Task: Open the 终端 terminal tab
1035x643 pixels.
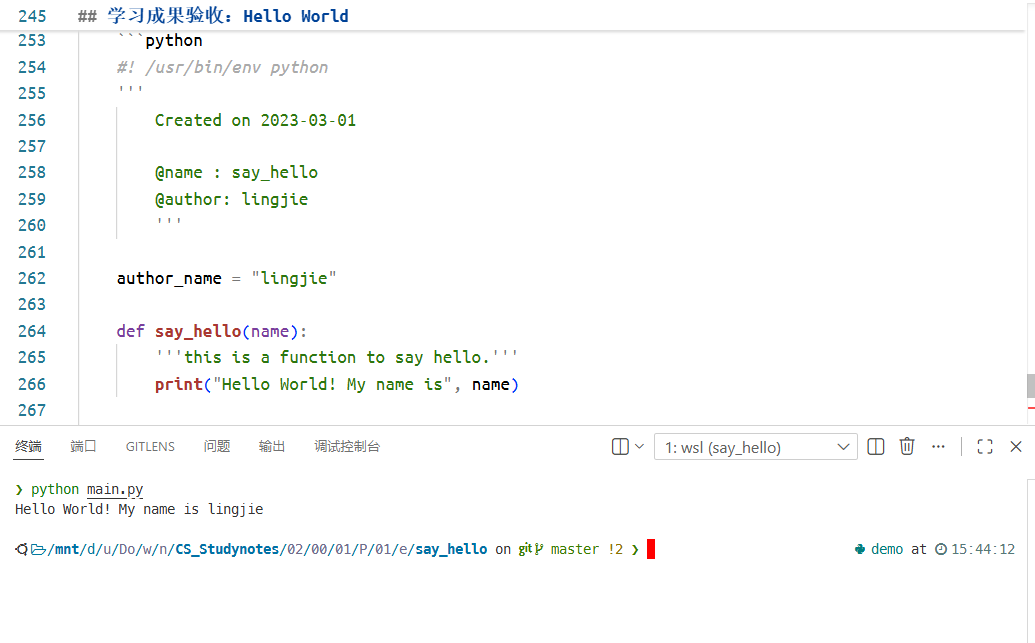Action: tap(28, 447)
